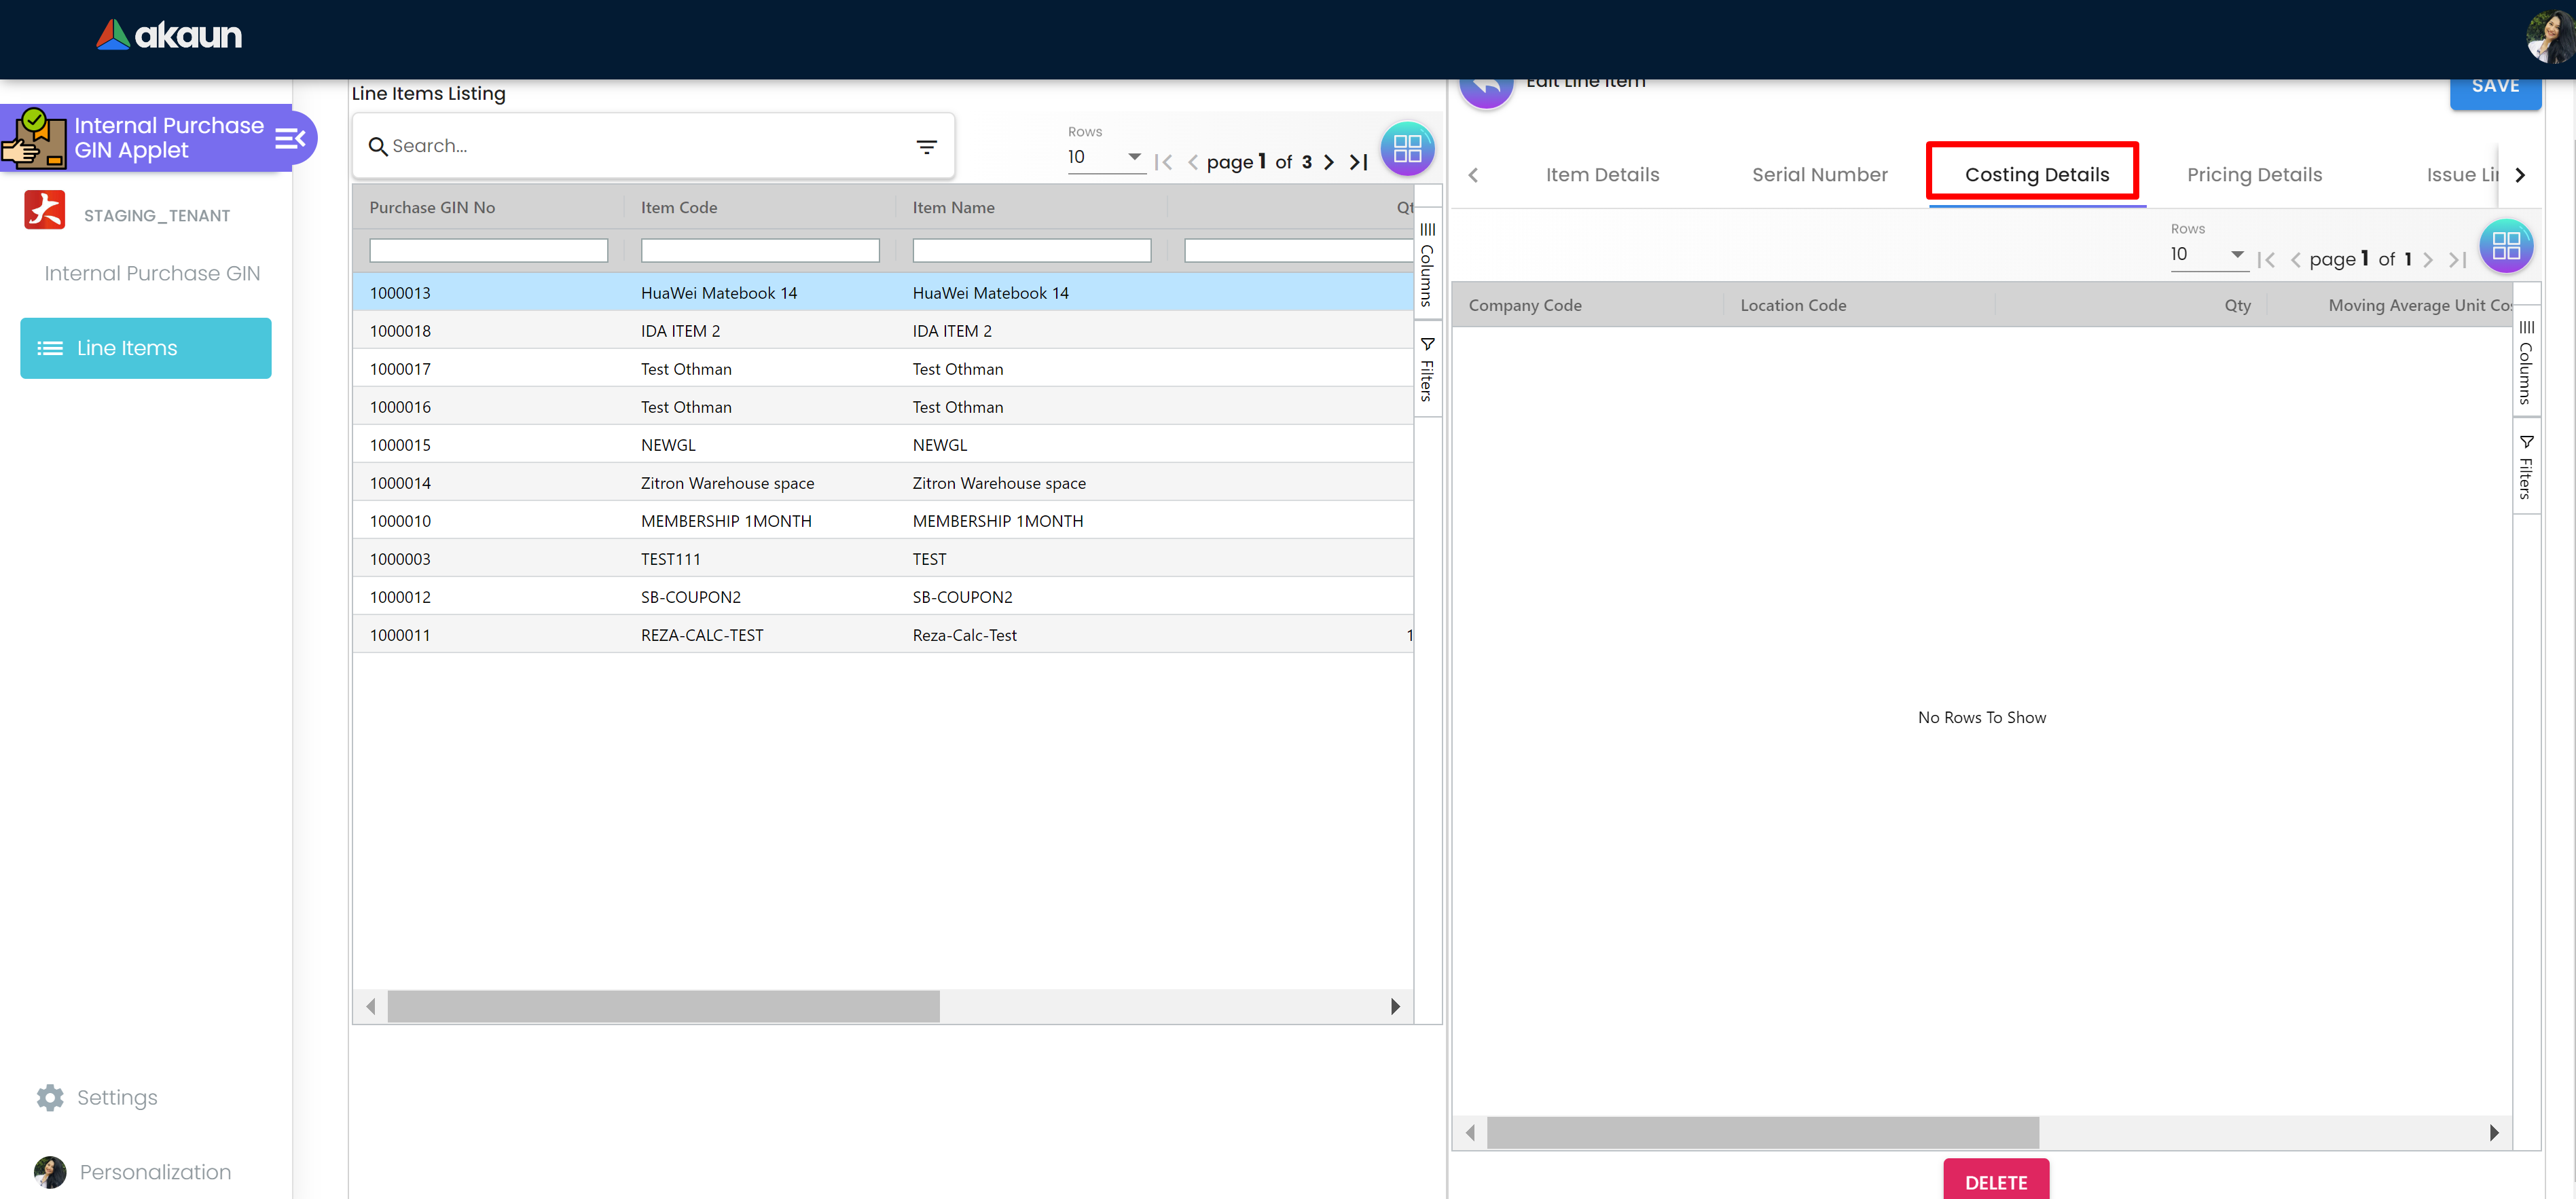This screenshot has height=1199, width=2576.
Task: Jump to last page of line items listing
Action: pos(1358,162)
